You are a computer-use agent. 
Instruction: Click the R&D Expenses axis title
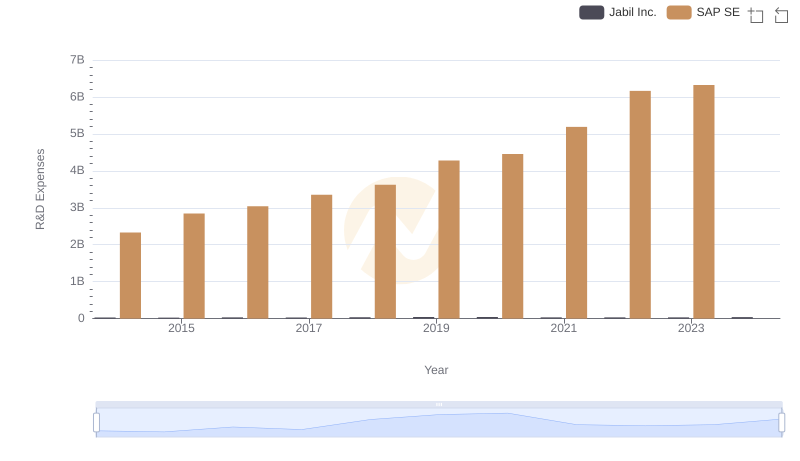[40, 189]
